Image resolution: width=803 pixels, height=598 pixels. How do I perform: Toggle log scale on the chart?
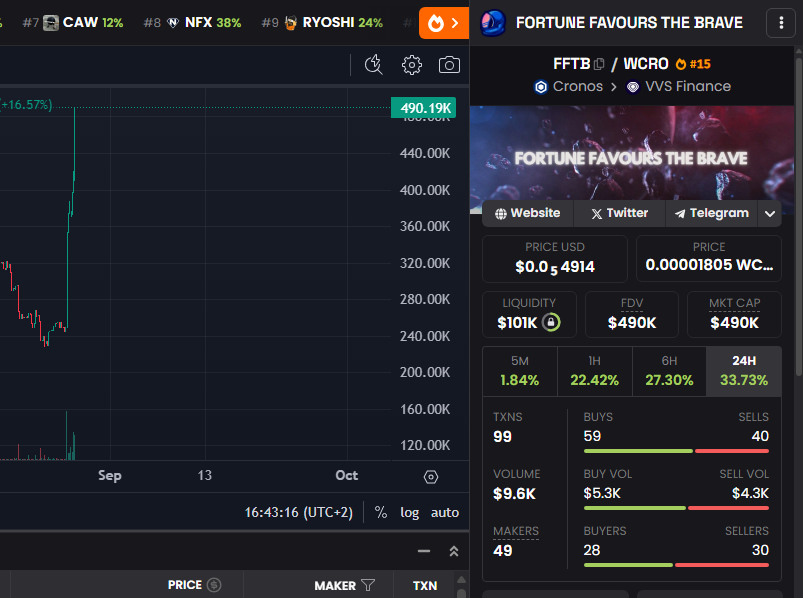410,512
